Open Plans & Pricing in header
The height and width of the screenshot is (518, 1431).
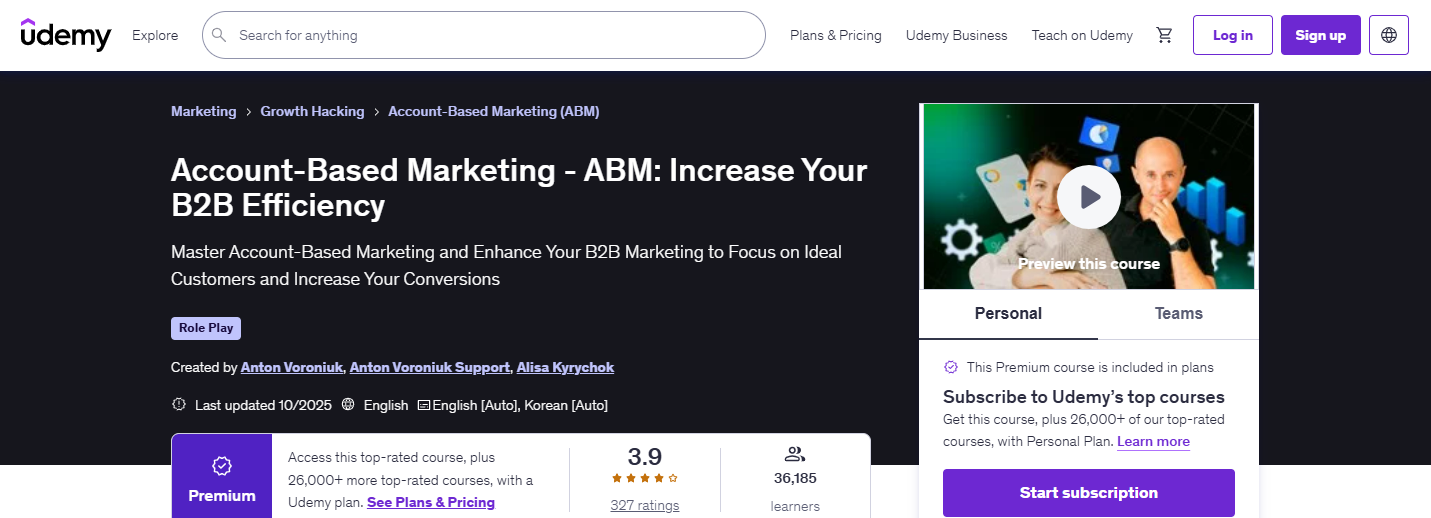tap(836, 35)
